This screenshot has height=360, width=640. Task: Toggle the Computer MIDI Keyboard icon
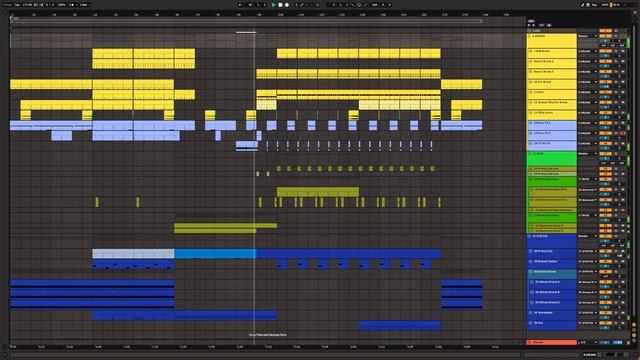[x=588, y=5]
